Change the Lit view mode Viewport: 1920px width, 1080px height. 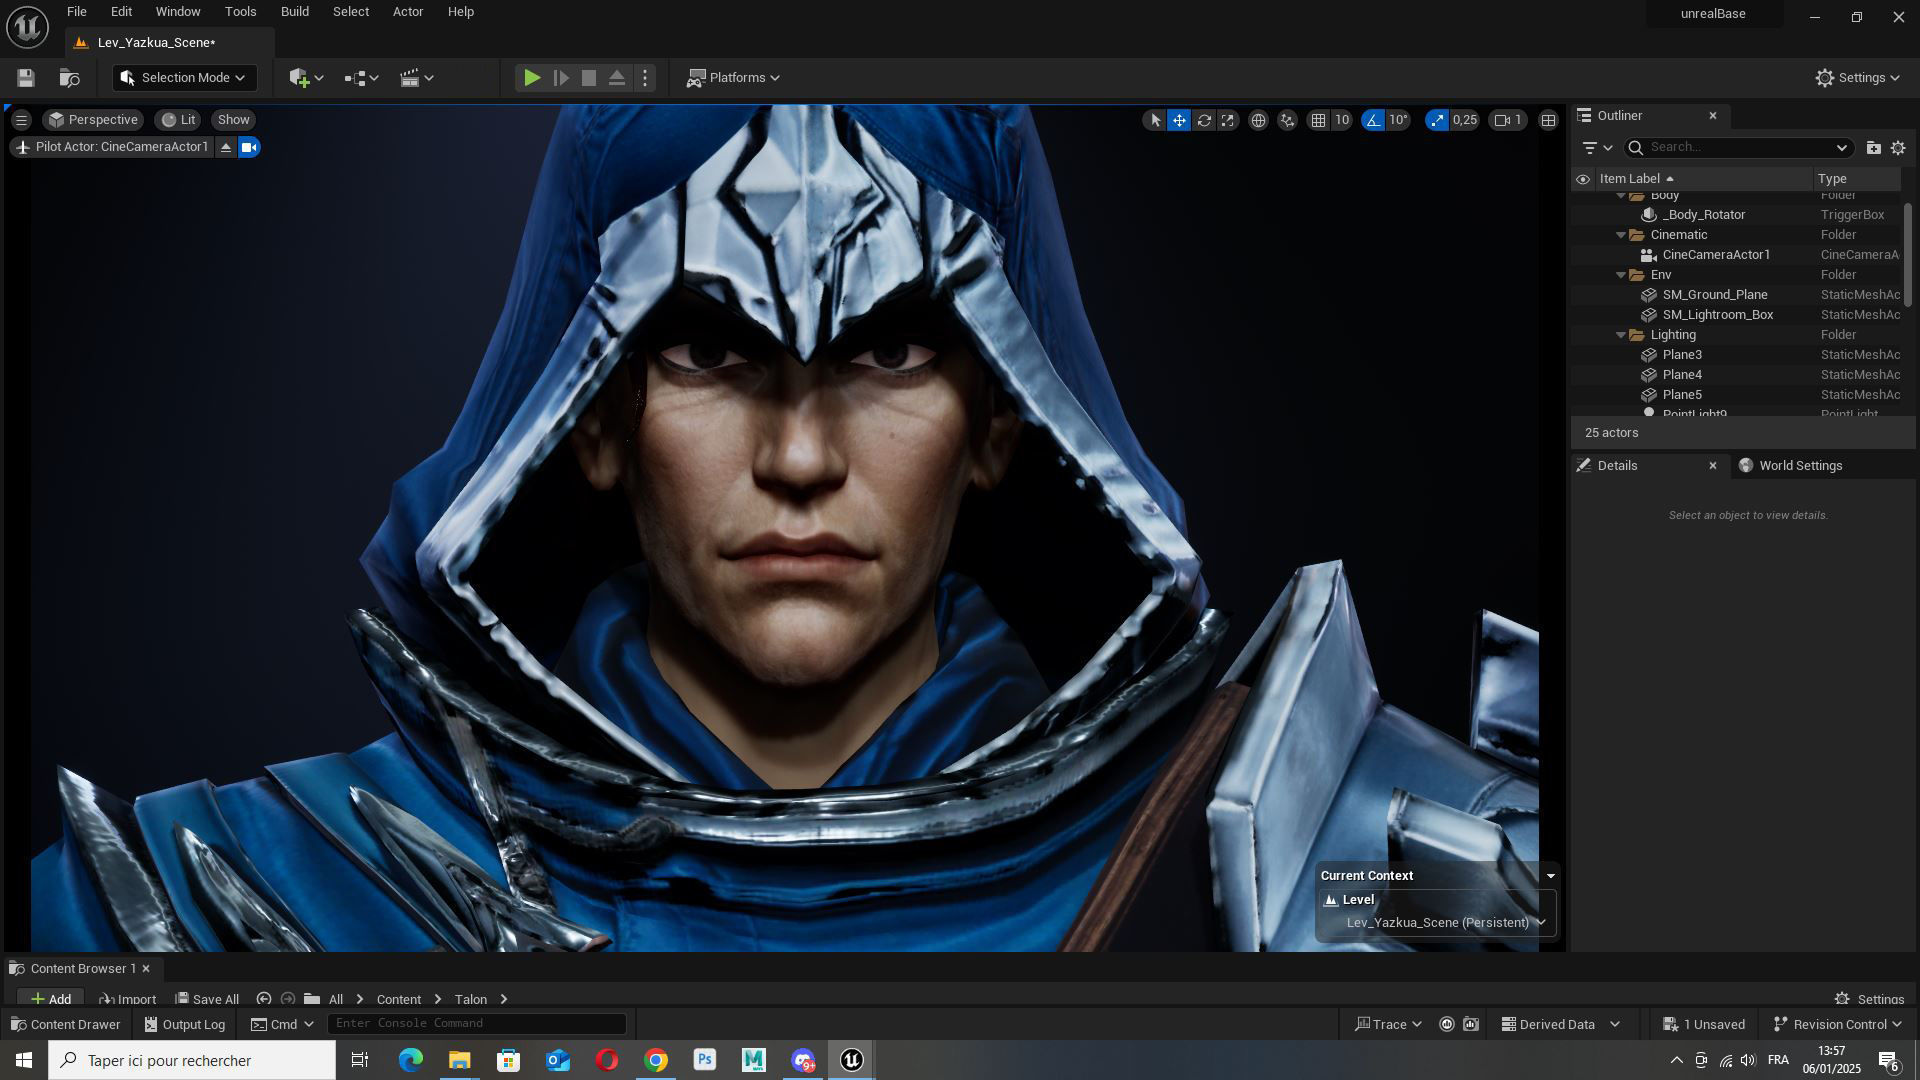(x=178, y=120)
